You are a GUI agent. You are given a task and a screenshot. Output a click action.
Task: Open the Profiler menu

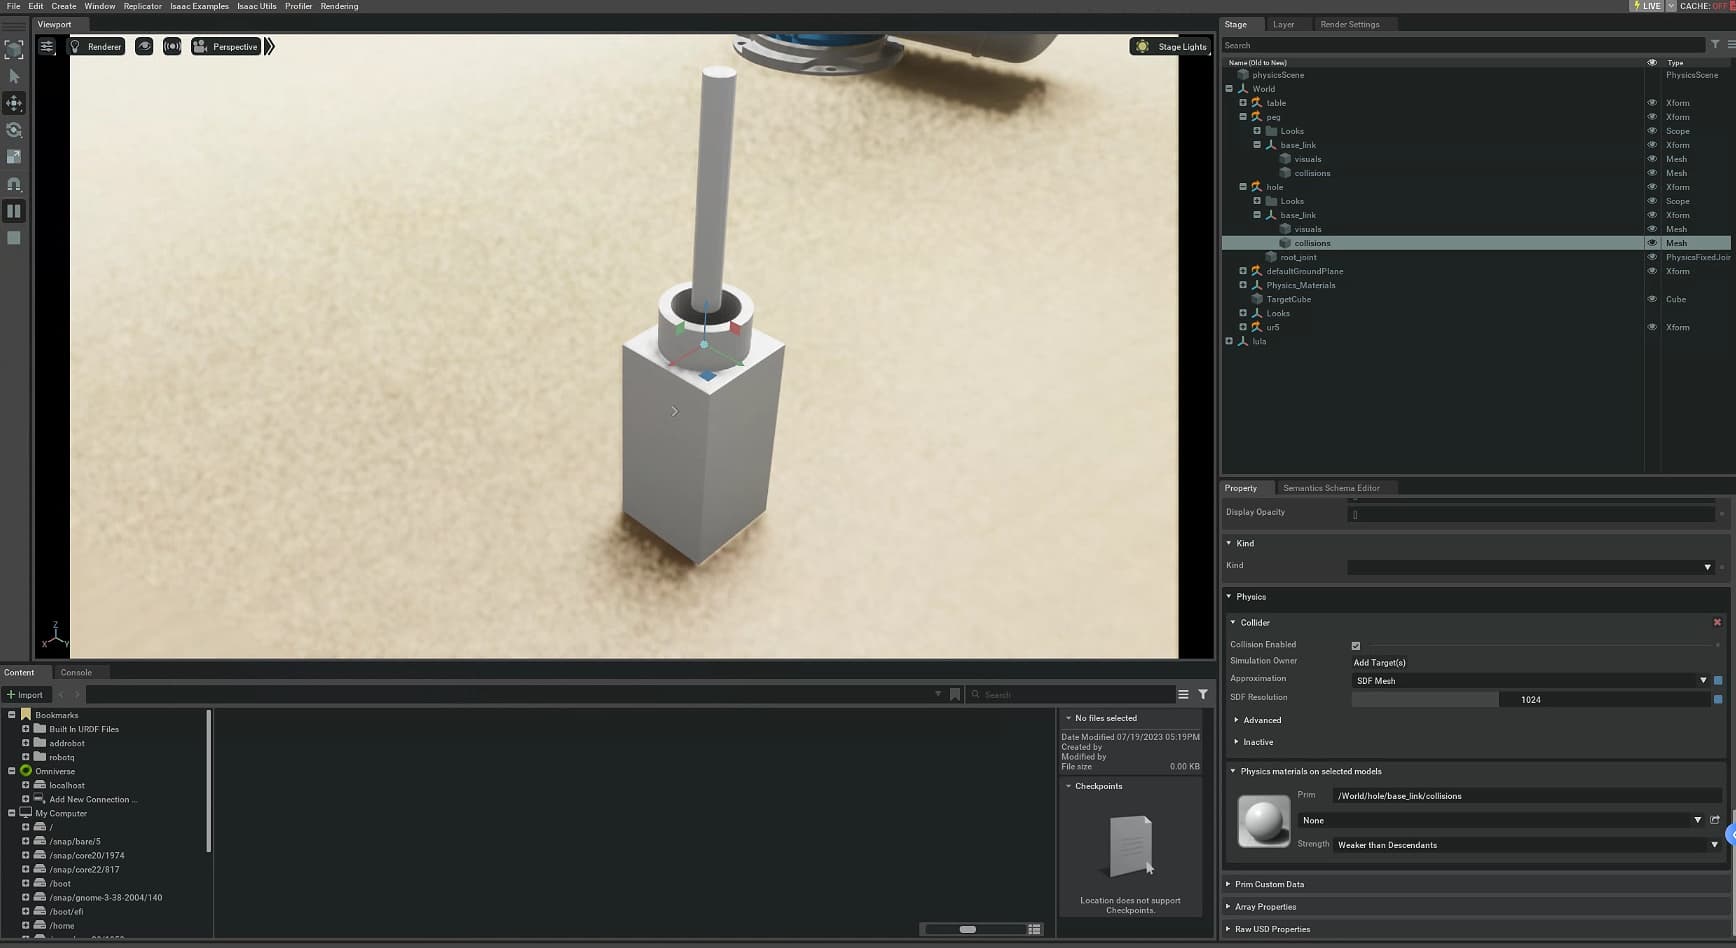(298, 6)
